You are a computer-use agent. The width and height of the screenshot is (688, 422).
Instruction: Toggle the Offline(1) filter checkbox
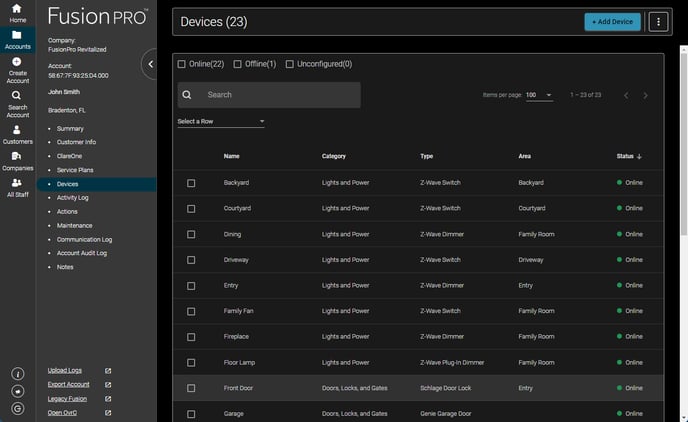pyautogui.click(x=237, y=64)
